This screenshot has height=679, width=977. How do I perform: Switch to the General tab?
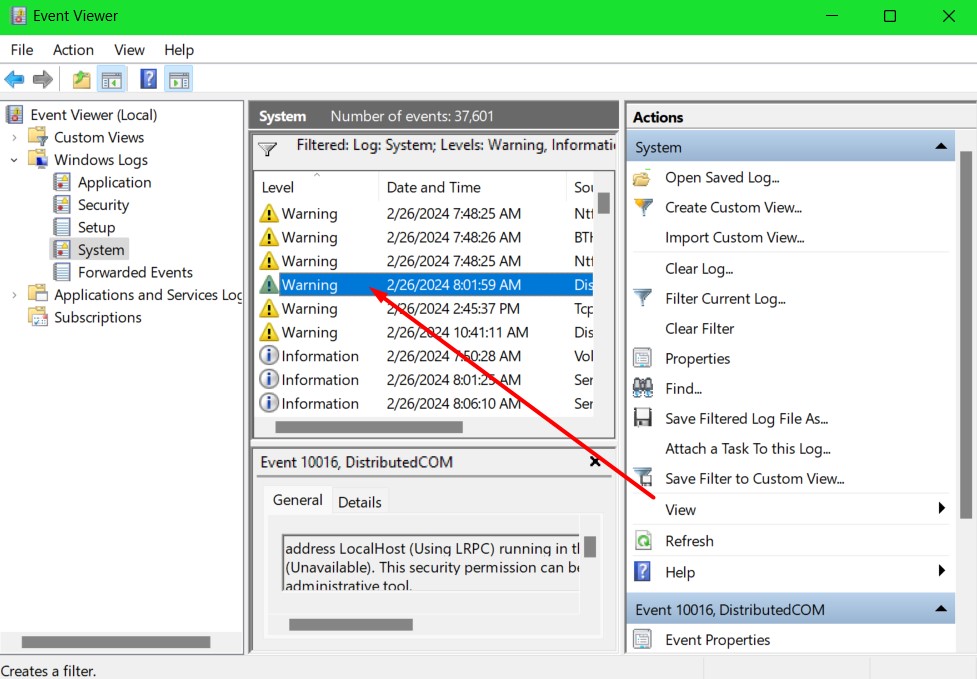(297, 500)
